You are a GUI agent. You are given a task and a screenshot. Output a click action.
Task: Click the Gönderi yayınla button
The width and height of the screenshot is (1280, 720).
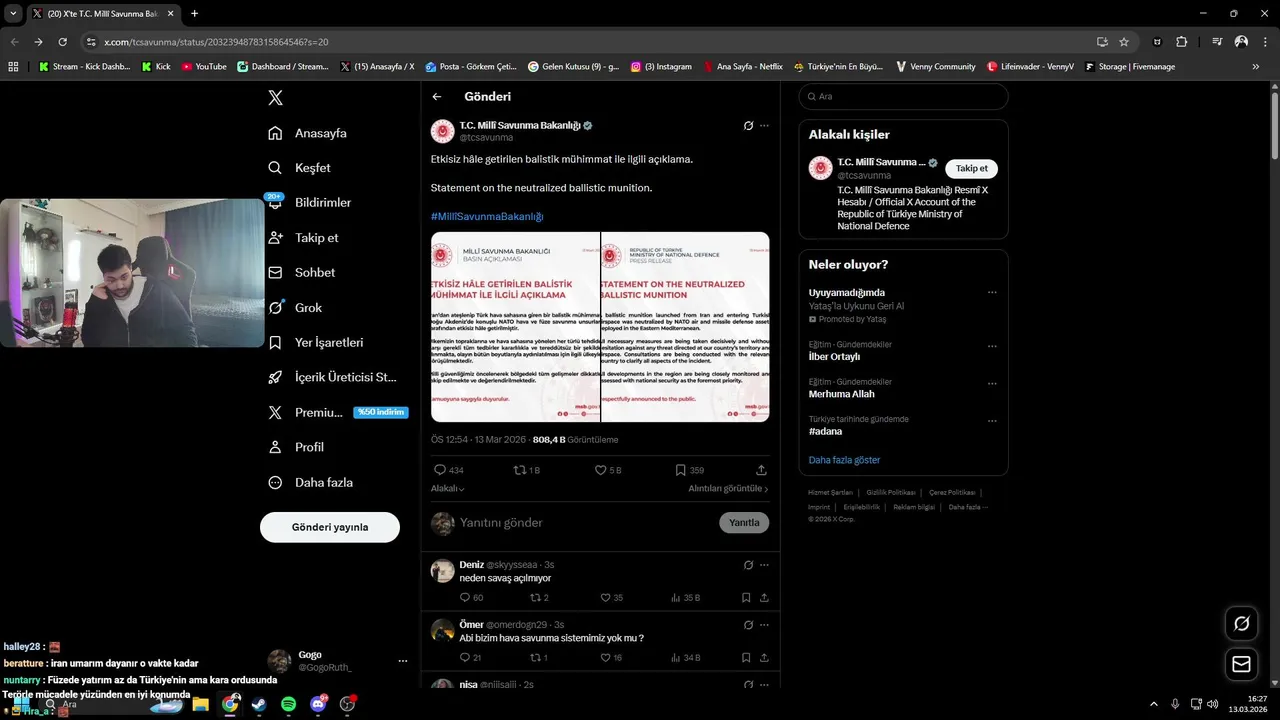(x=330, y=527)
